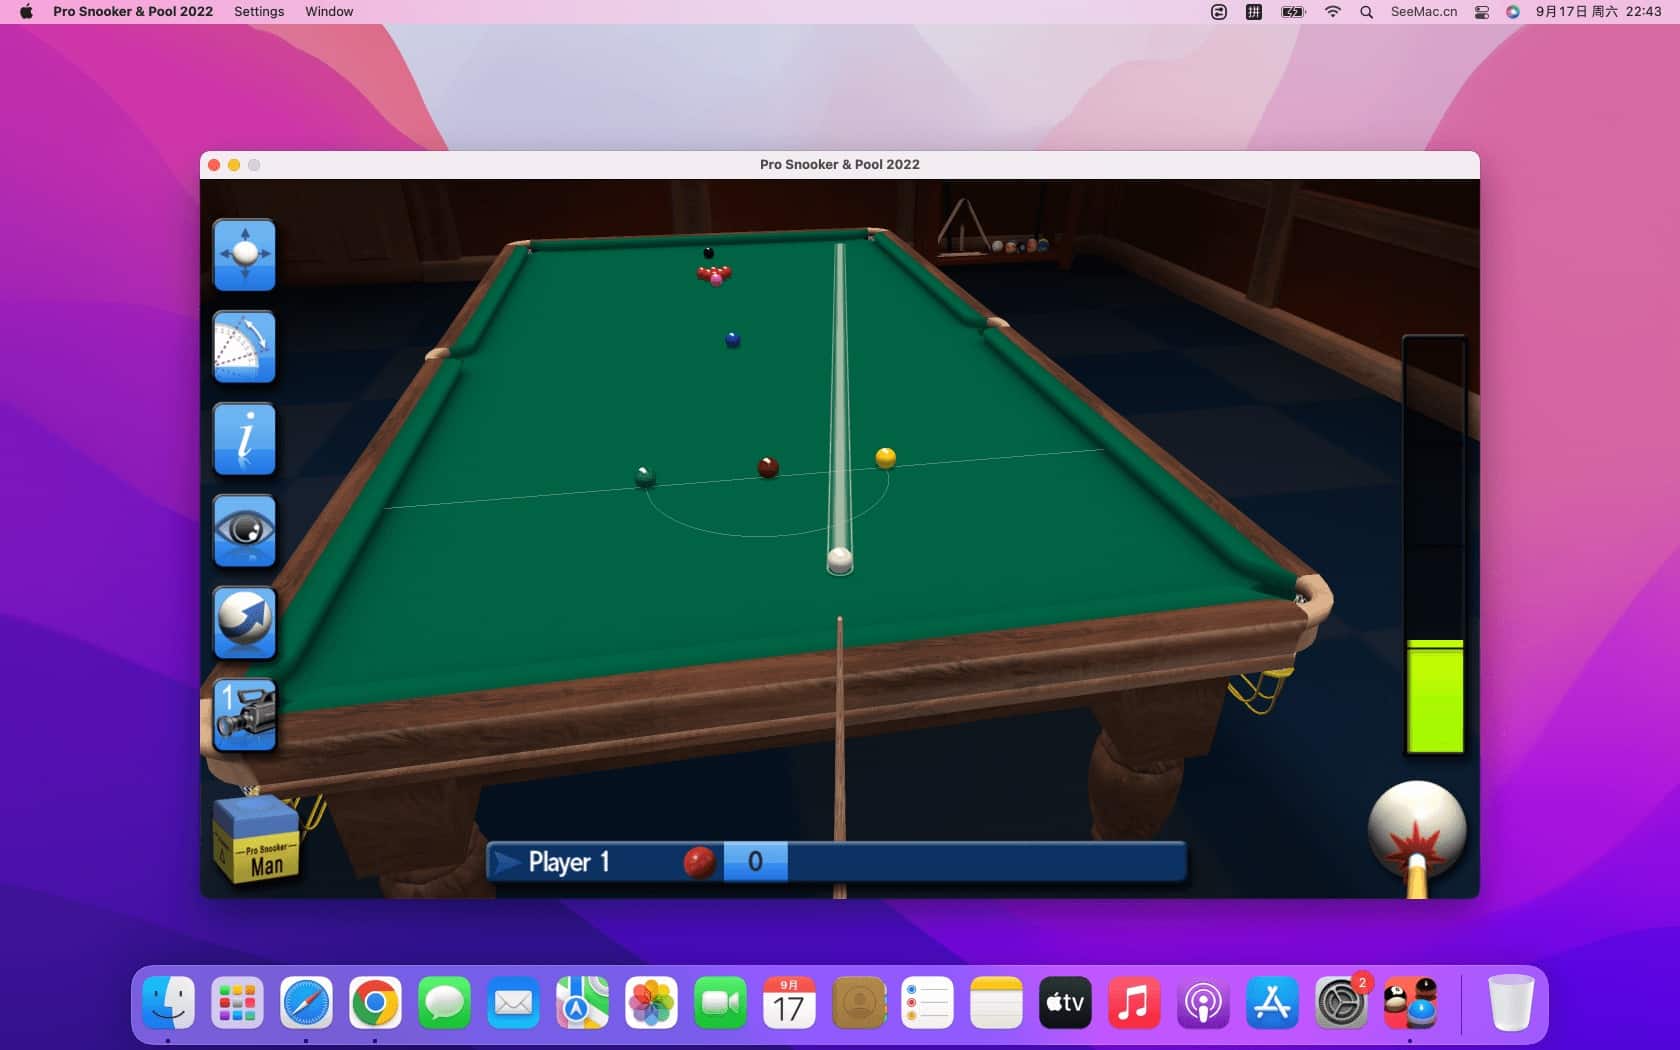Tap the Pro Snooker chalk cube
This screenshot has height=1050, width=1680.
pos(256,841)
